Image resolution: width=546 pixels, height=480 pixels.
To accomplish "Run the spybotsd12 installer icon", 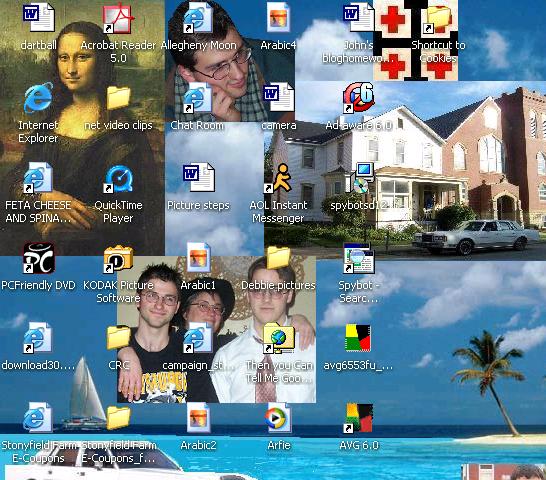I will point(359,178).
